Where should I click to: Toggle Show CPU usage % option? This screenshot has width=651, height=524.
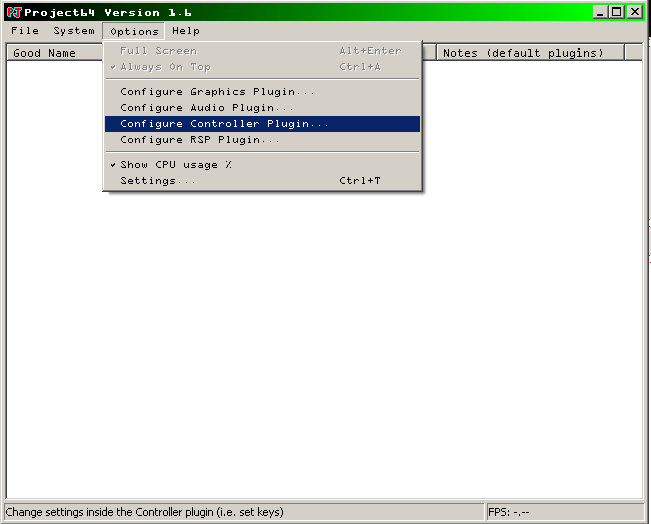pos(262,164)
